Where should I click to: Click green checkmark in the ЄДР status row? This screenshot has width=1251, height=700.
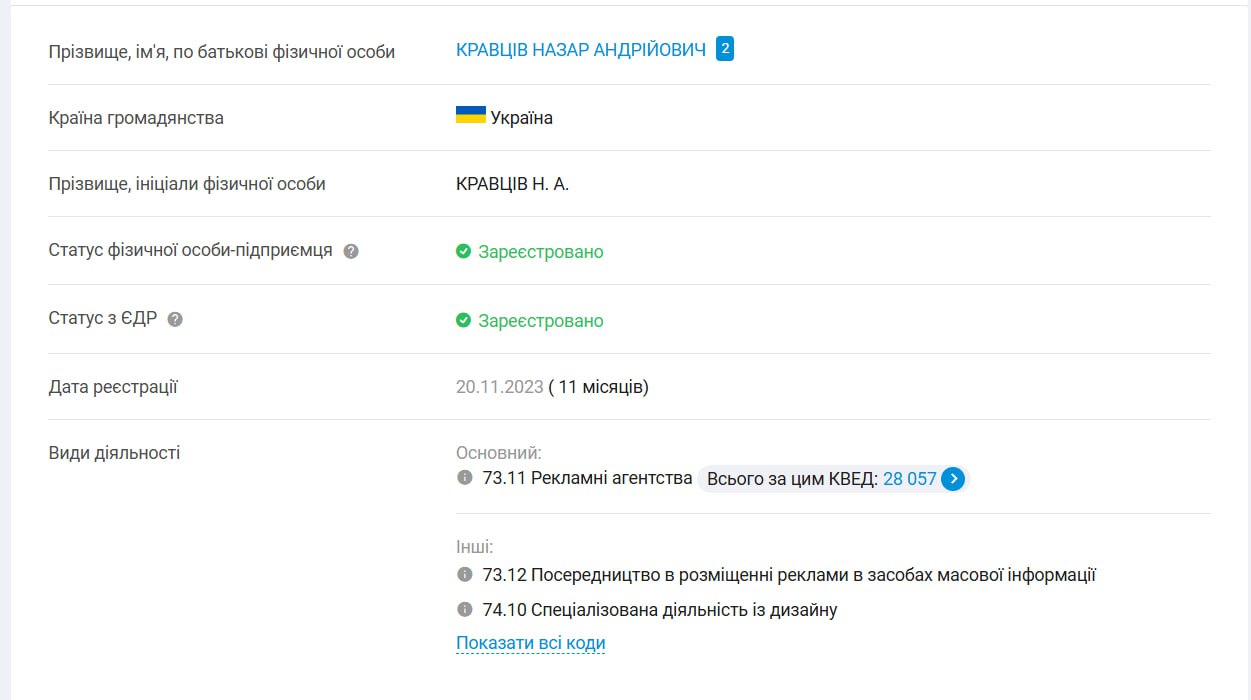[463, 320]
